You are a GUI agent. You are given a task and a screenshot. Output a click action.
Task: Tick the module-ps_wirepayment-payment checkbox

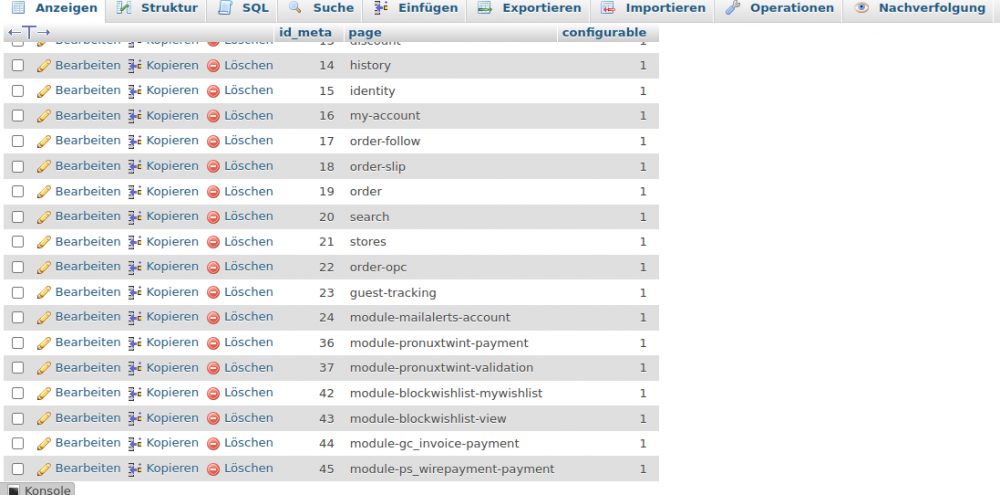[18, 469]
